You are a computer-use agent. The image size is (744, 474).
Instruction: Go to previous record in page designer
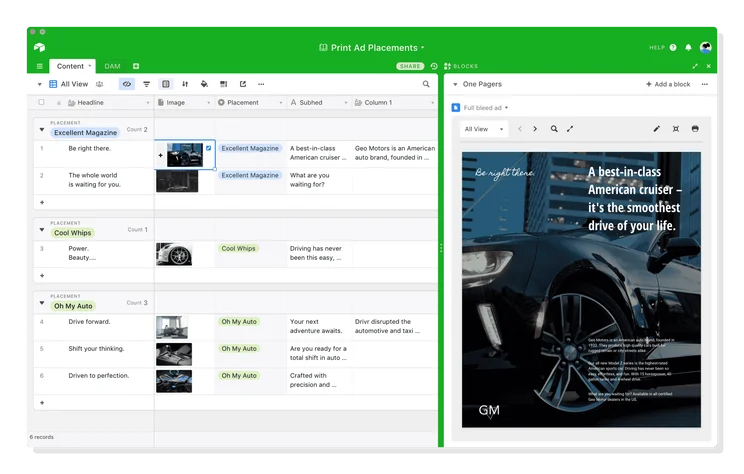pos(520,129)
